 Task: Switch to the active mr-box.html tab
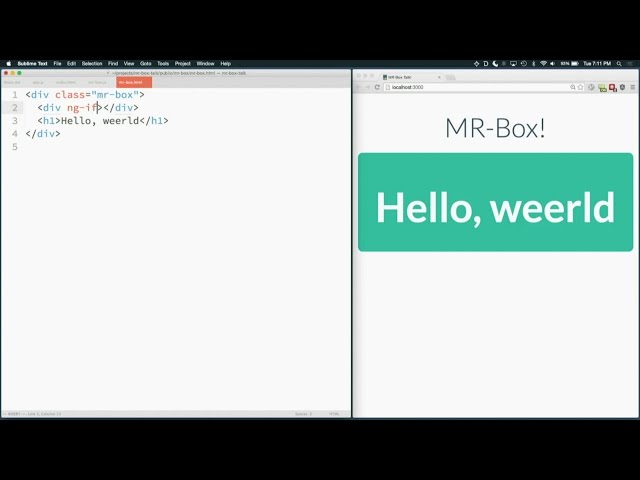point(134,82)
